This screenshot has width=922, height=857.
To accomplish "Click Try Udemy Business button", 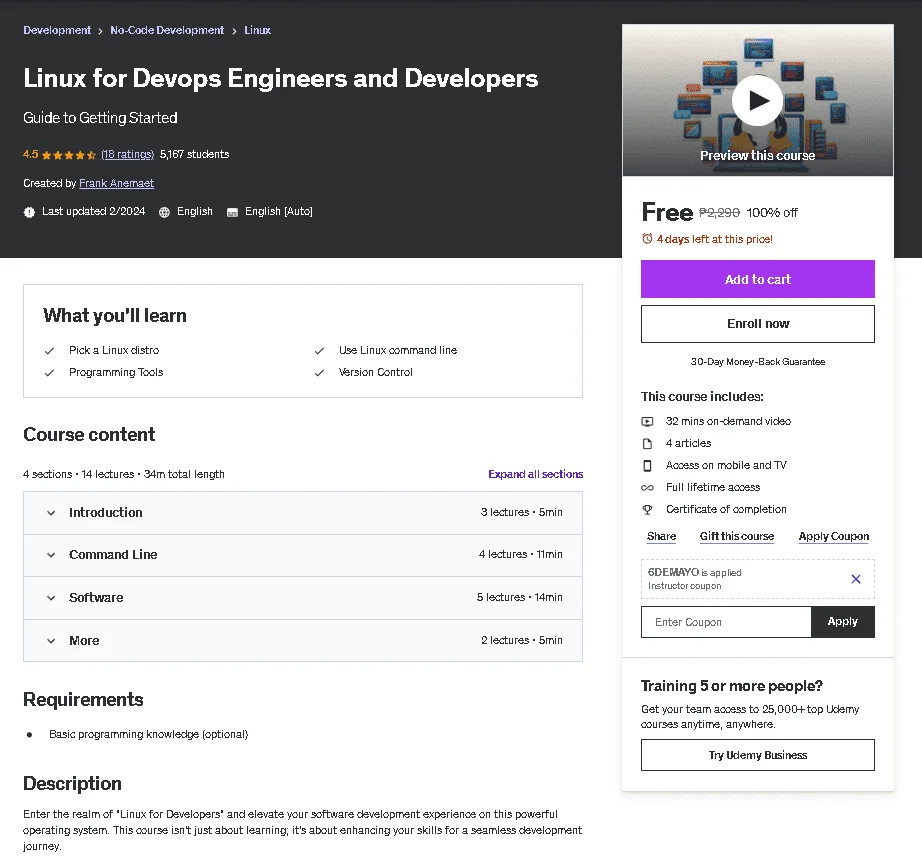I will pyautogui.click(x=757, y=755).
